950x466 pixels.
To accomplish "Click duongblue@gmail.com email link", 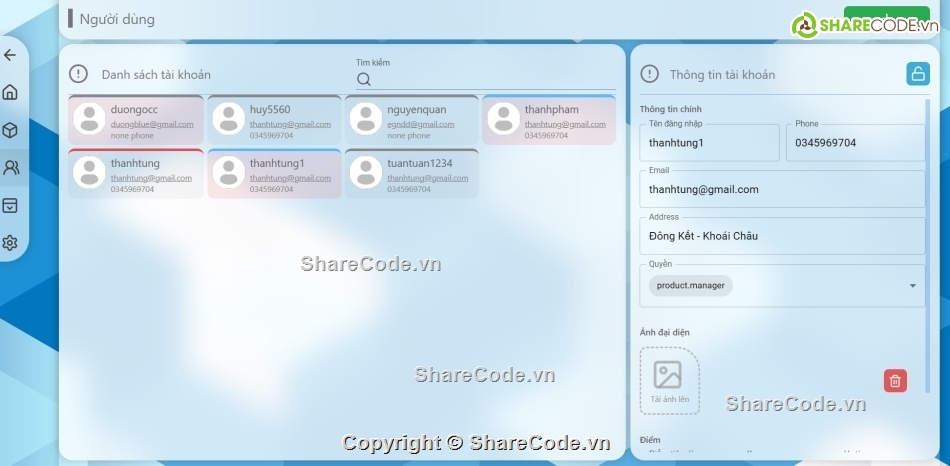I will coord(152,124).
